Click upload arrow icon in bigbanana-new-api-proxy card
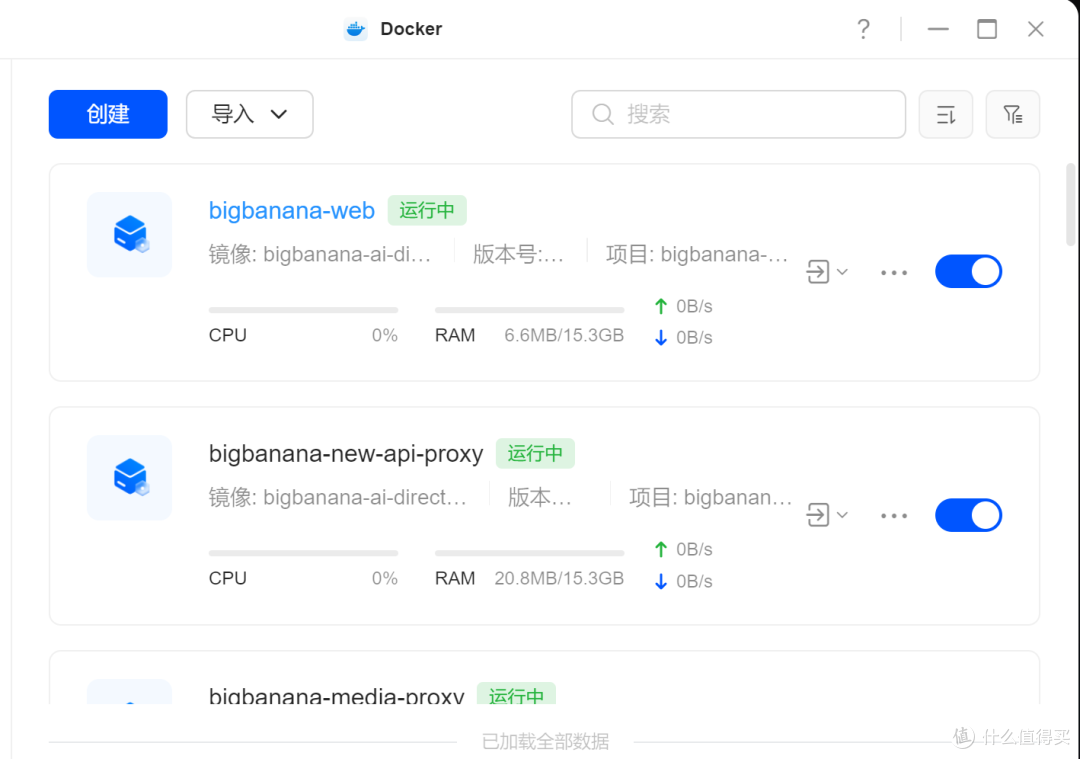 coord(661,549)
